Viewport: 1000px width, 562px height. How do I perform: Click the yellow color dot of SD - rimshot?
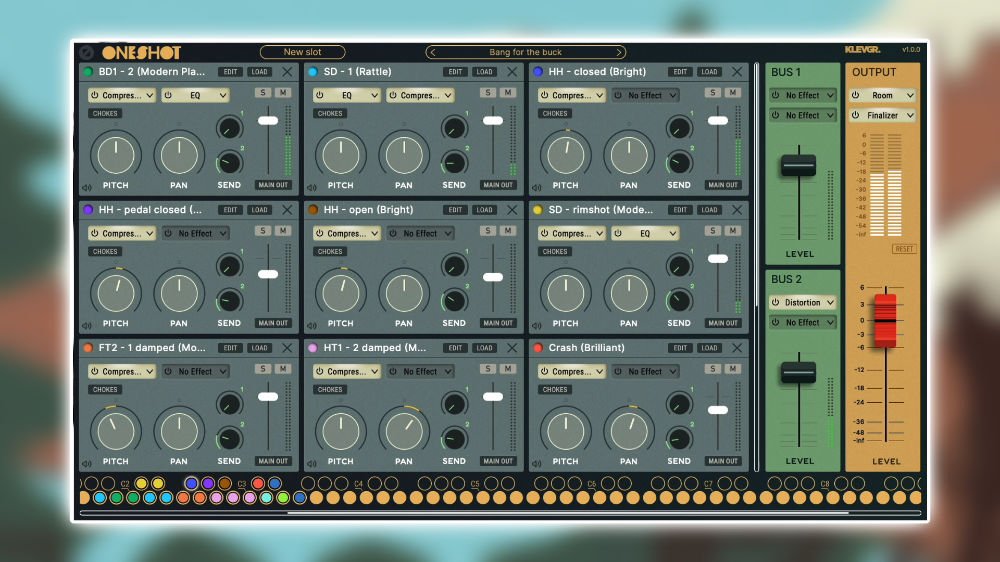[538, 209]
